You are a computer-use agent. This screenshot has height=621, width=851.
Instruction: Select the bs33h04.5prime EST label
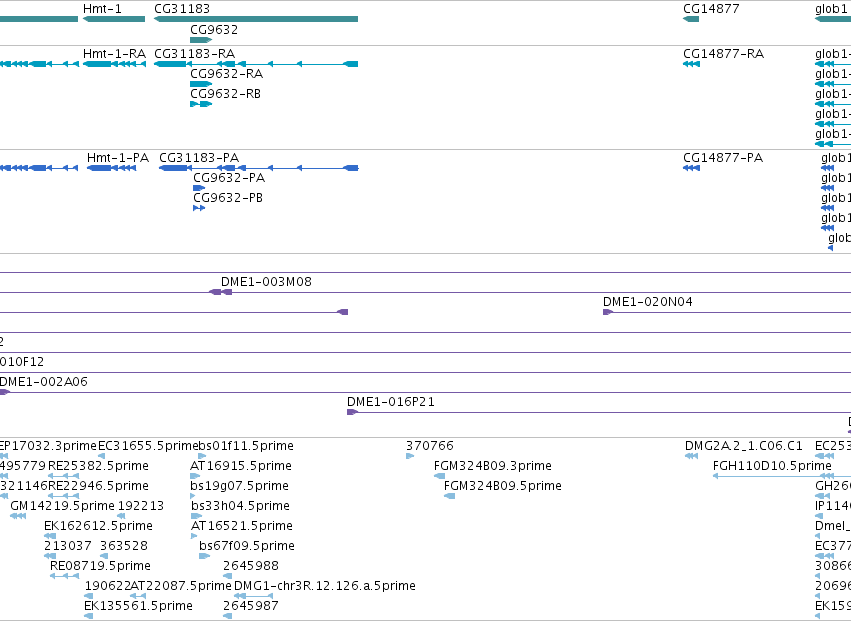click(x=240, y=506)
